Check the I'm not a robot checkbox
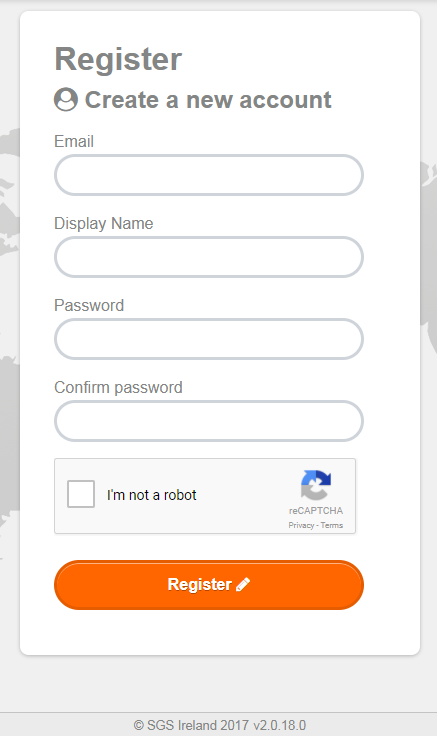 (x=81, y=494)
